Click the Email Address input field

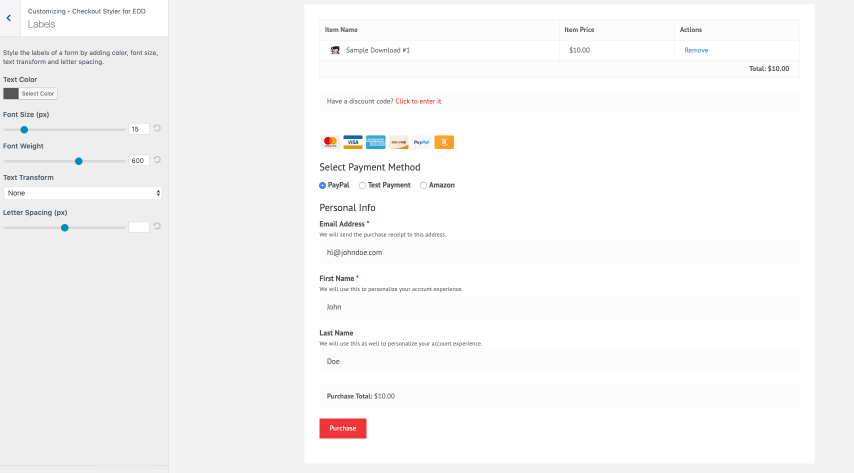559,253
